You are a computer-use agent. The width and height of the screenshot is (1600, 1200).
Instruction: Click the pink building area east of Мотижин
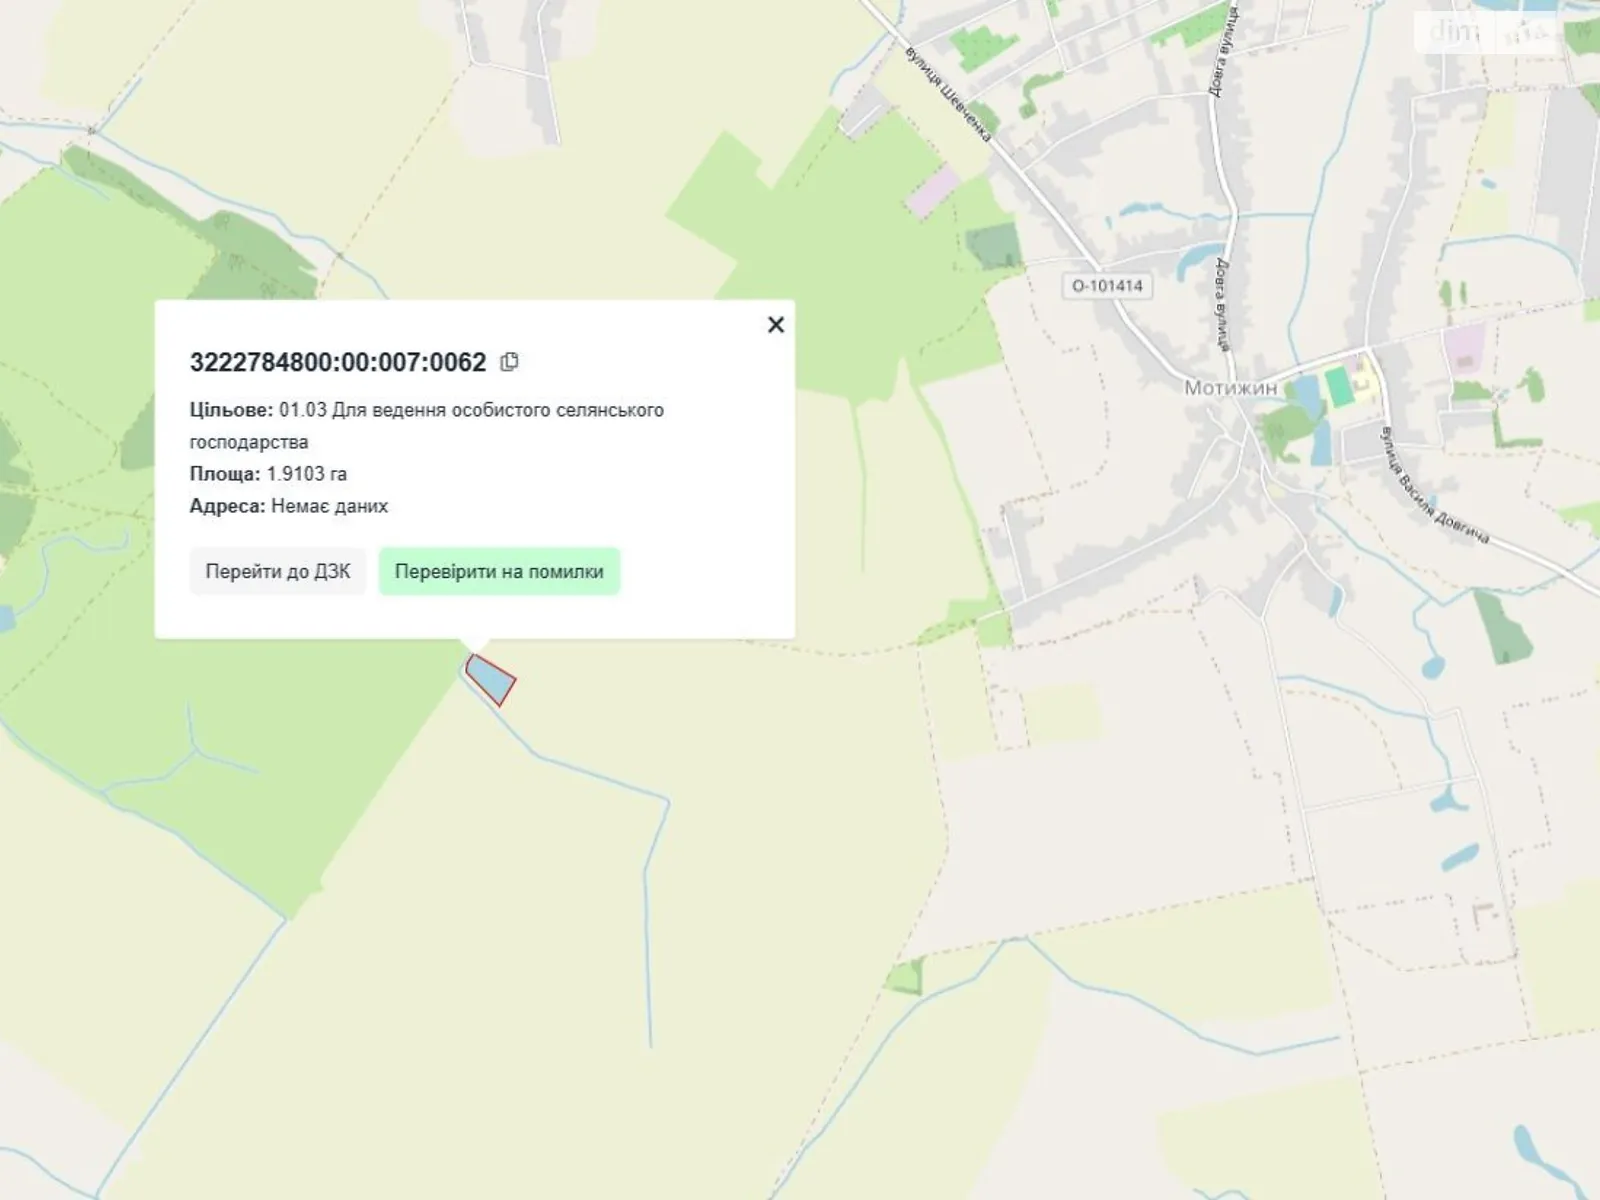(1462, 348)
